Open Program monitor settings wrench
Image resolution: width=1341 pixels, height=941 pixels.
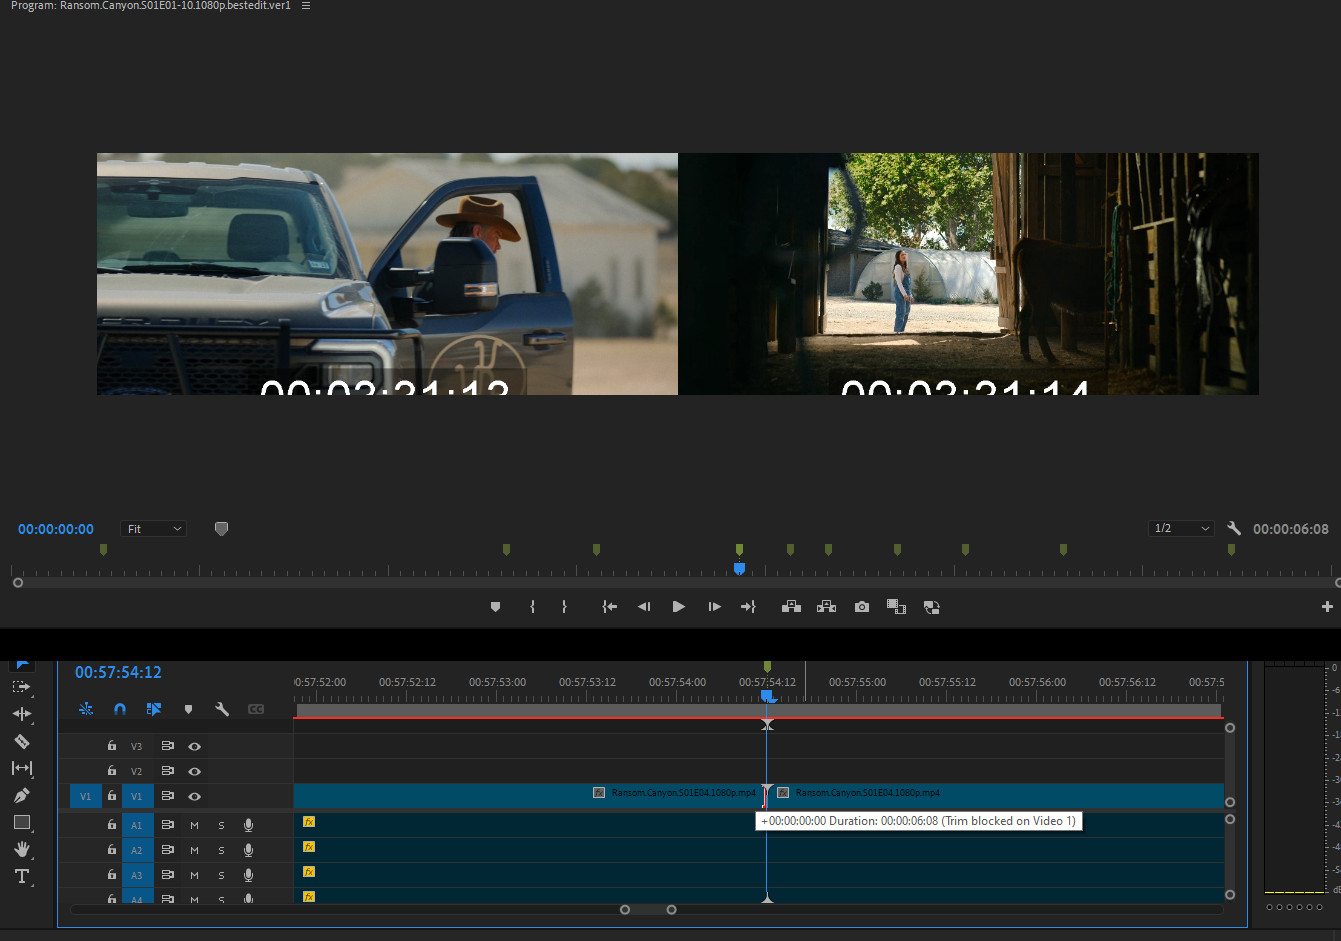click(1234, 529)
